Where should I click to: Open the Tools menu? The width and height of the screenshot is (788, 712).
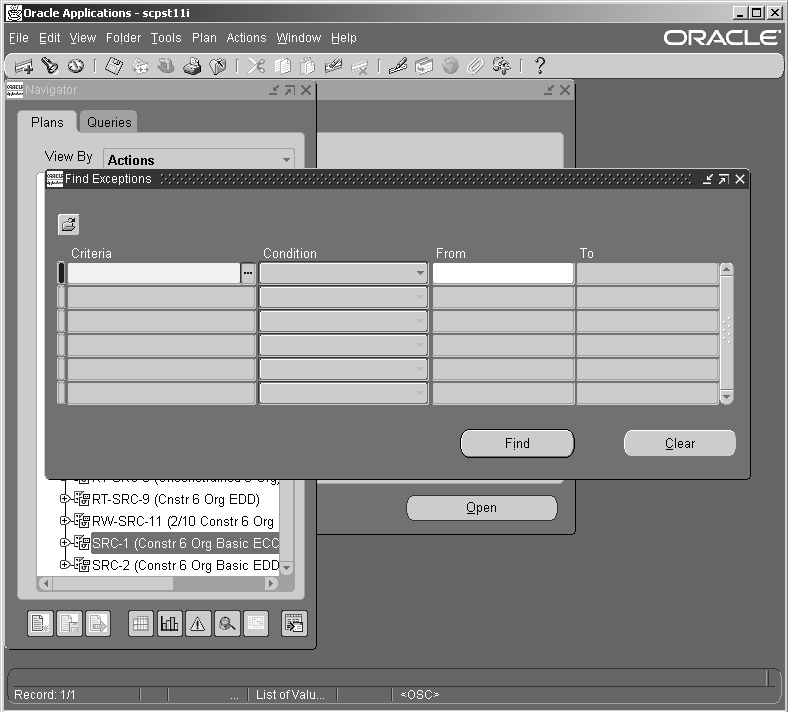click(166, 38)
